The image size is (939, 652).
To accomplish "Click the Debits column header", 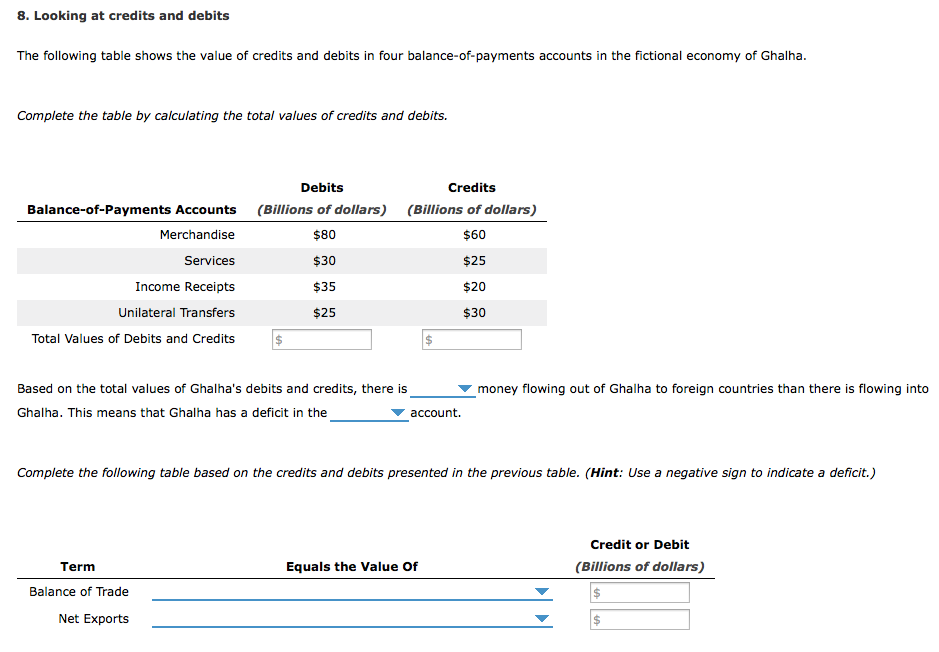I will (322, 188).
